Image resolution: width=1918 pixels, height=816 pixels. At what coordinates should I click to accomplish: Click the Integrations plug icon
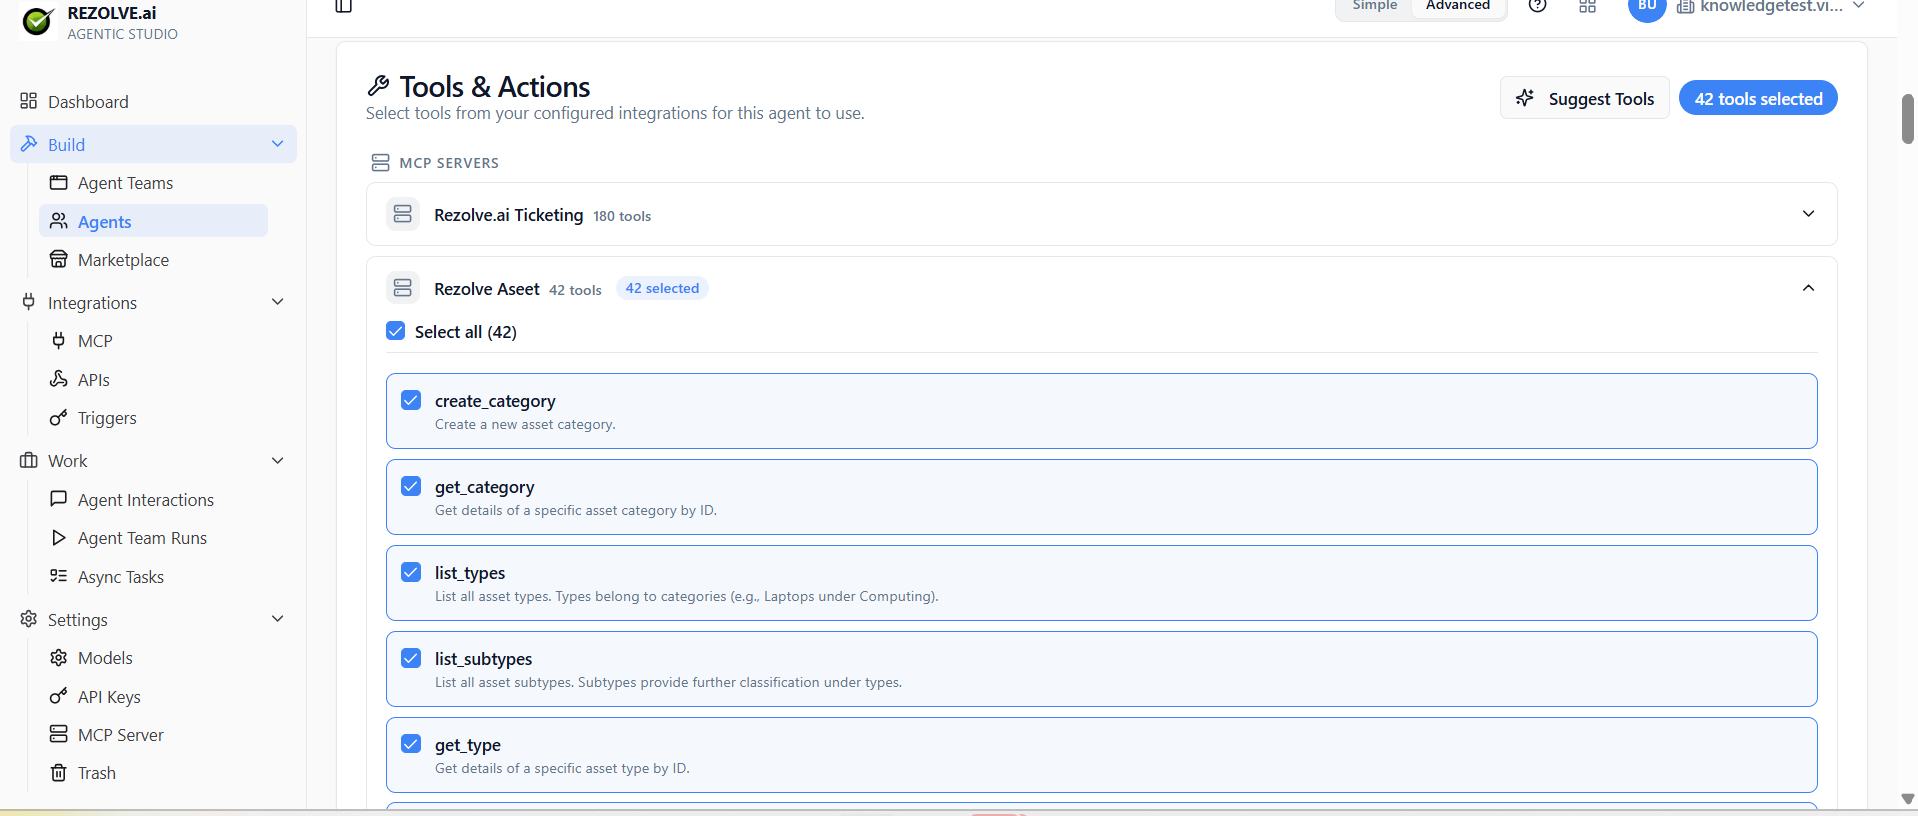pyautogui.click(x=28, y=302)
